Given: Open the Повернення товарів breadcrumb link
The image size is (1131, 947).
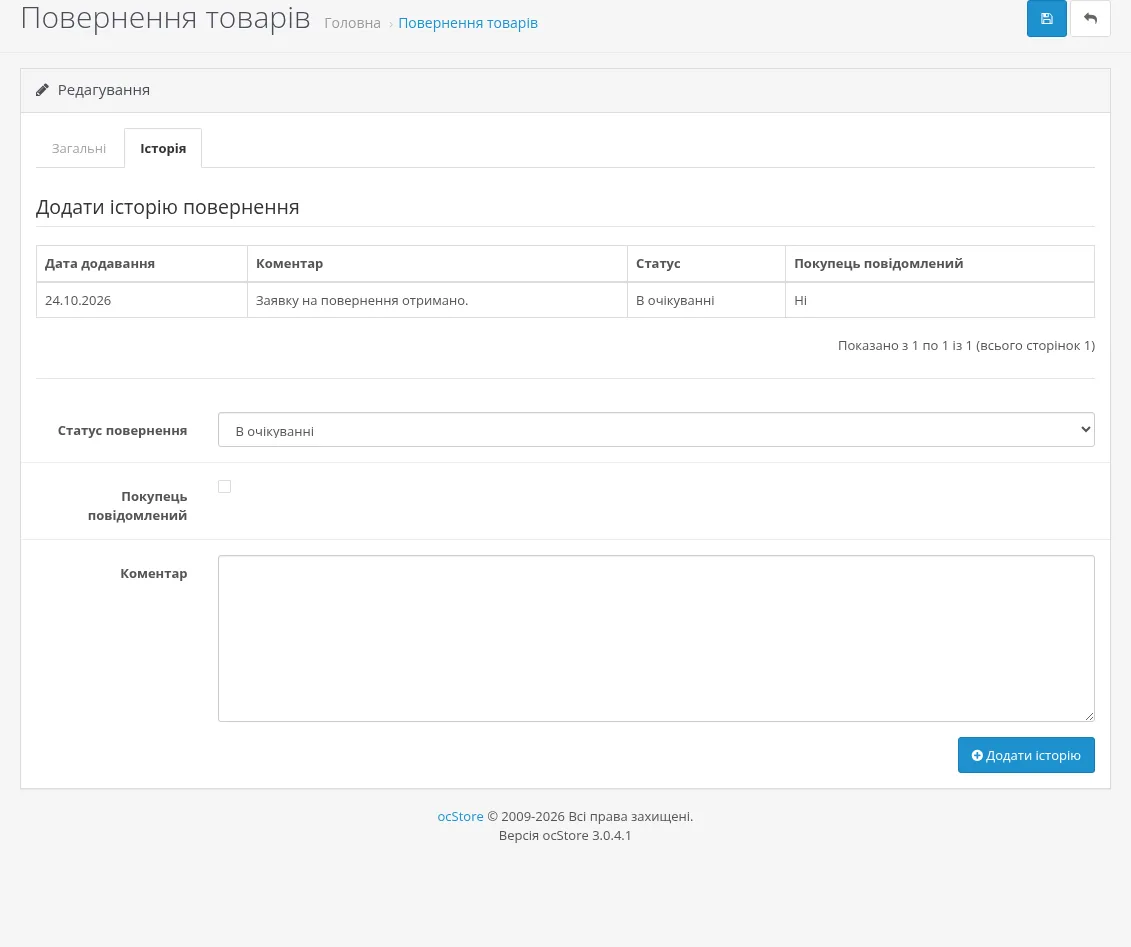Looking at the screenshot, I should click(x=468, y=23).
